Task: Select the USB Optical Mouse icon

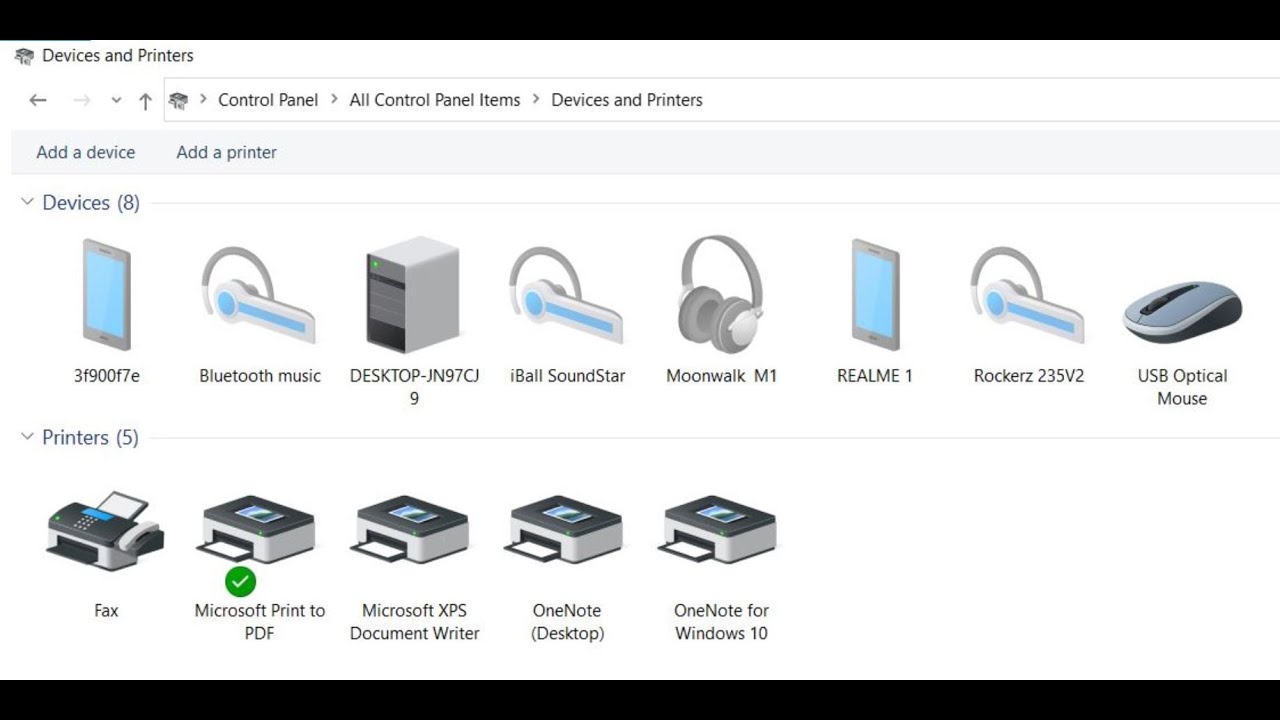Action: tap(1182, 312)
